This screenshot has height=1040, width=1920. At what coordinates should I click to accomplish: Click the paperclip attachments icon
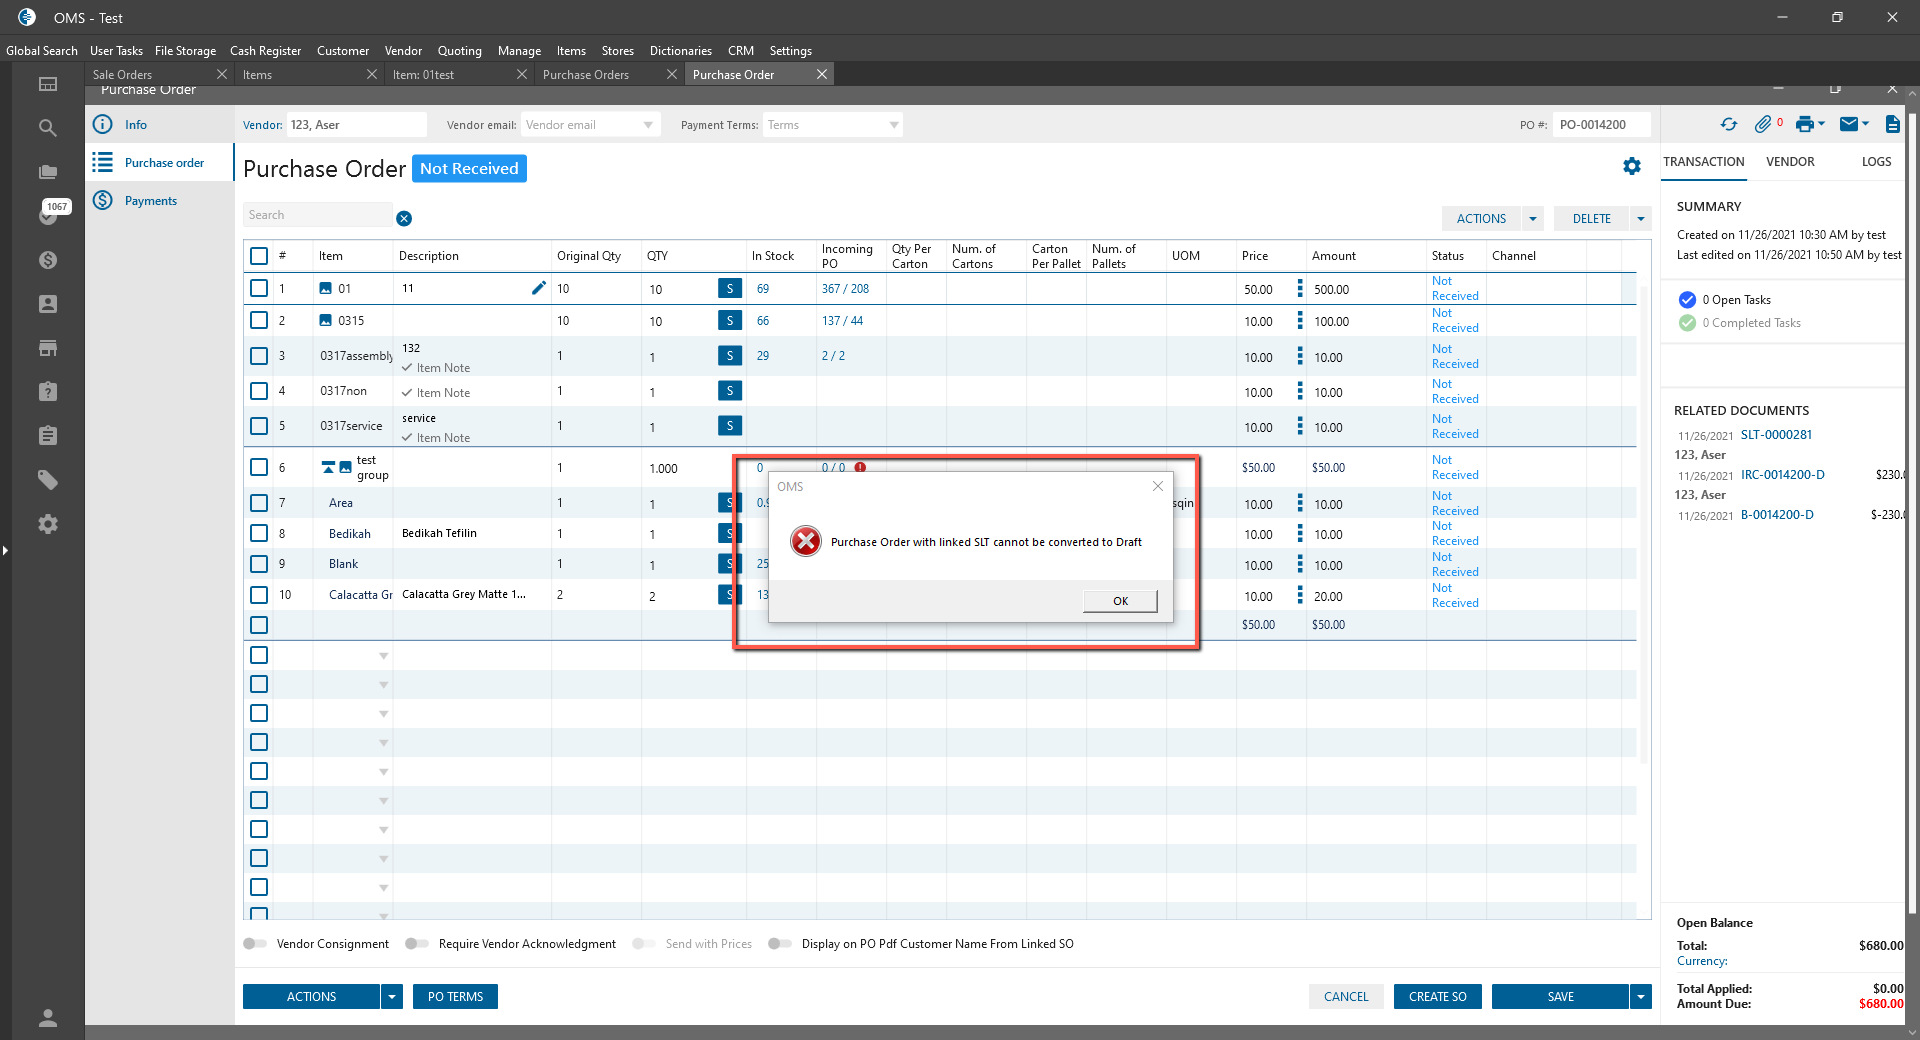pyautogui.click(x=1763, y=124)
